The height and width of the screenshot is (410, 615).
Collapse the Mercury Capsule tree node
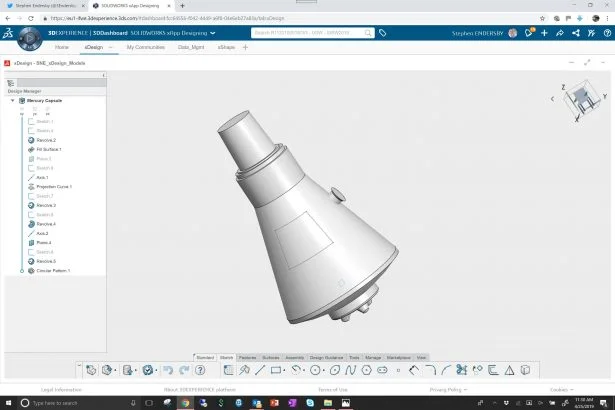click(11, 101)
